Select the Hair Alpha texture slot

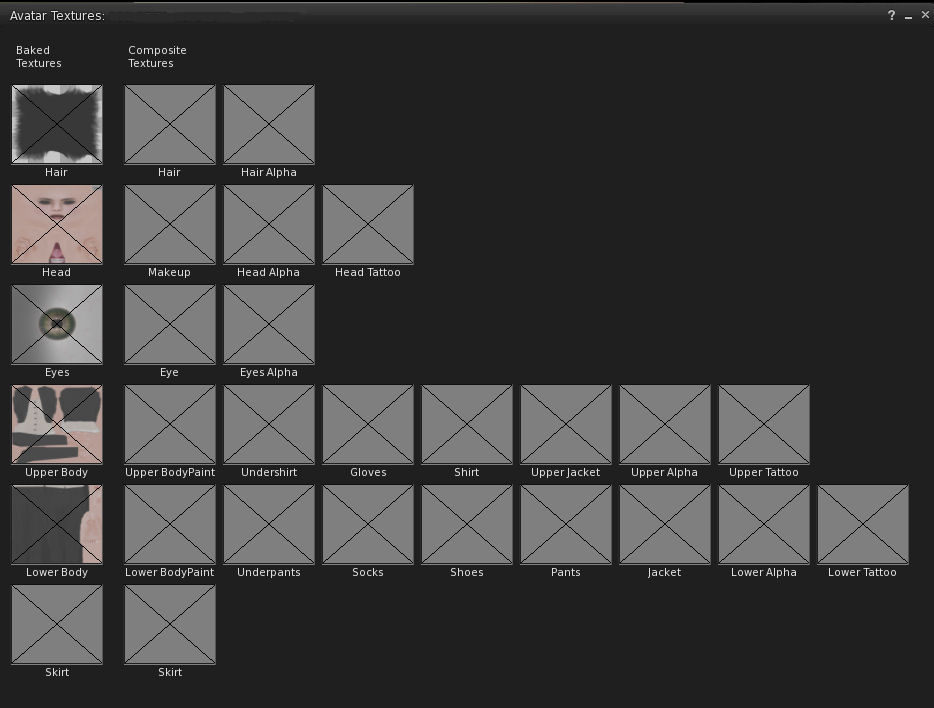pyautogui.click(x=269, y=125)
